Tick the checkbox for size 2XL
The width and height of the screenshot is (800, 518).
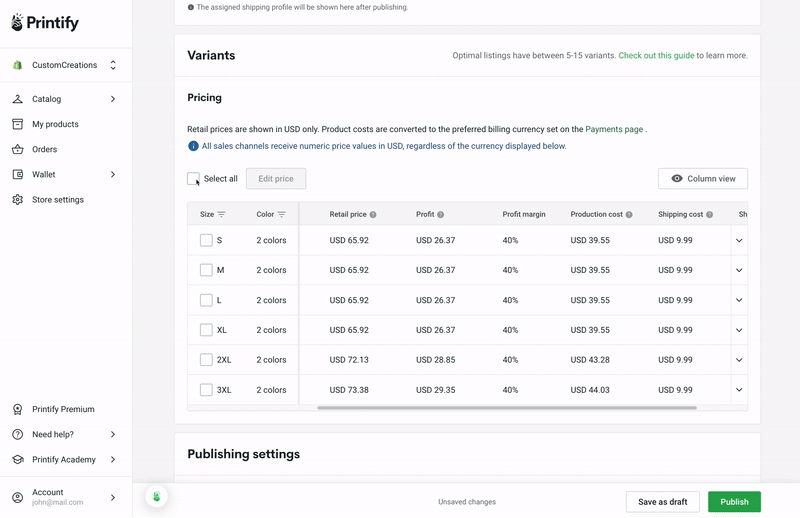coord(206,360)
